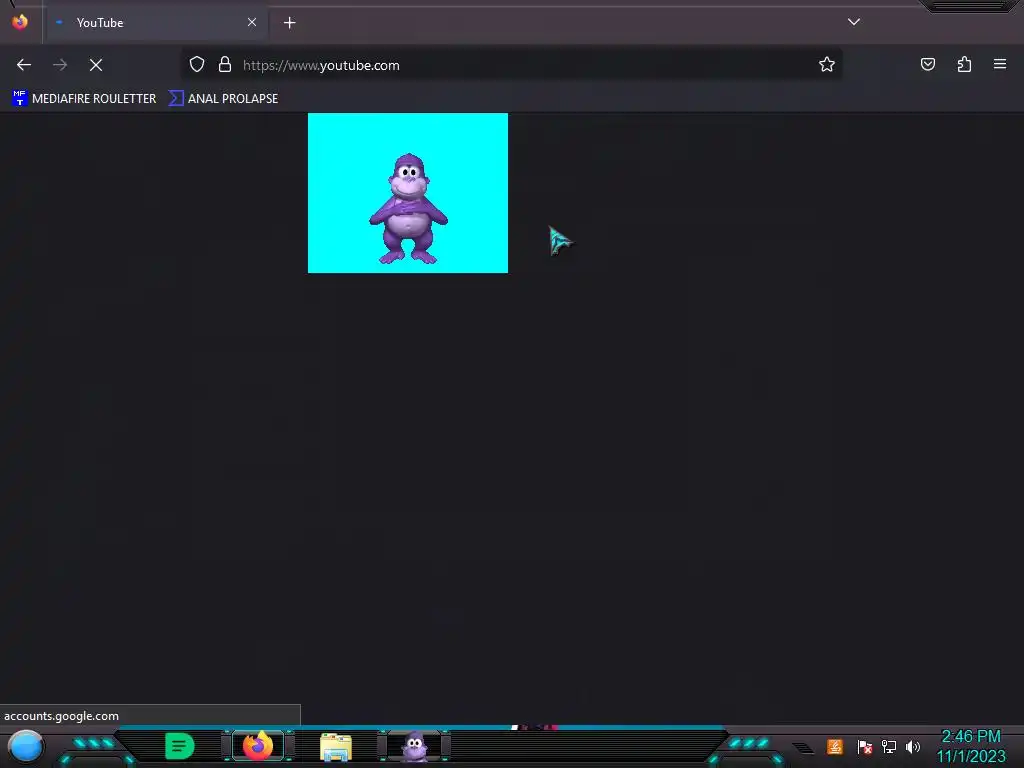Open network status tray icon
This screenshot has width=1024, height=768.
pyautogui.click(x=889, y=746)
